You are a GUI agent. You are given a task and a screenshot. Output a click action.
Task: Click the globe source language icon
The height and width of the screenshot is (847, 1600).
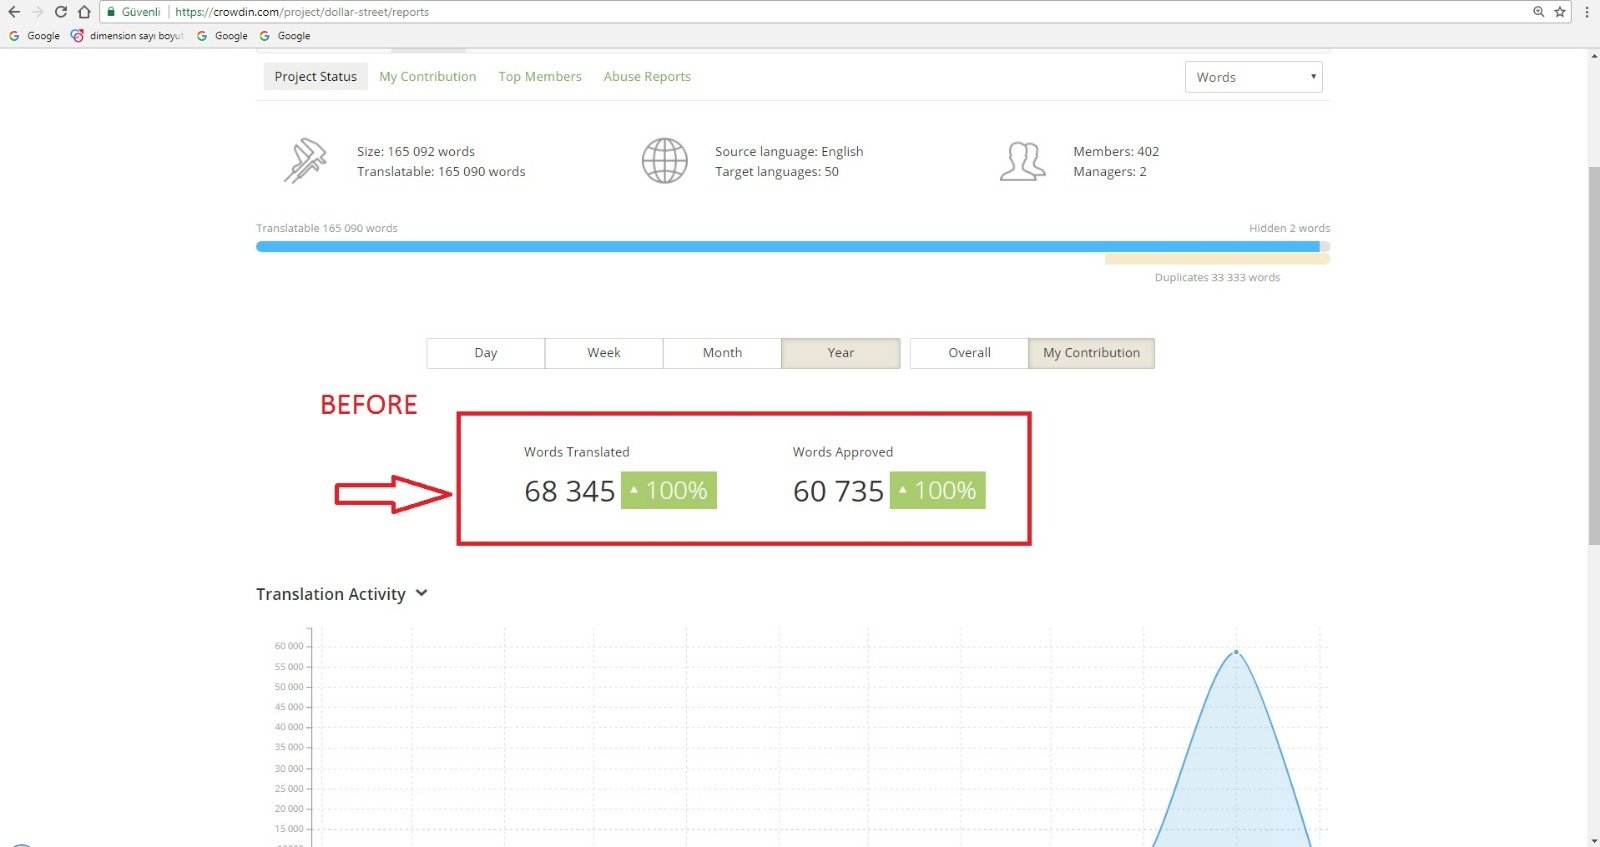point(664,161)
